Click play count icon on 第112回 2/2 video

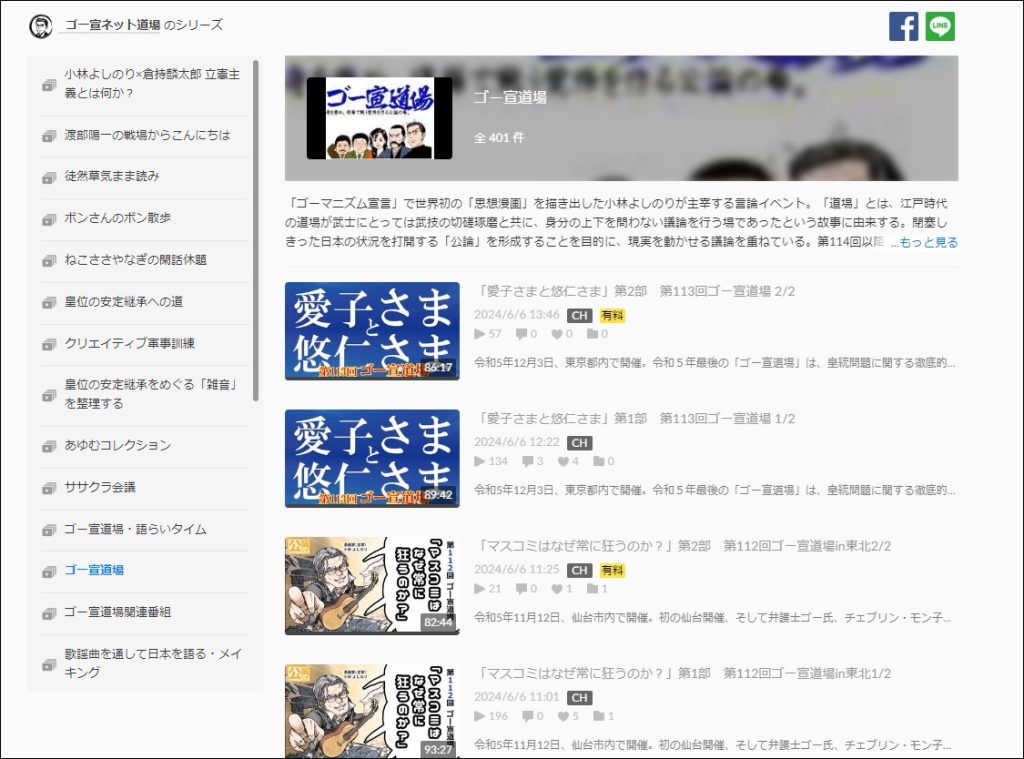pyautogui.click(x=480, y=589)
